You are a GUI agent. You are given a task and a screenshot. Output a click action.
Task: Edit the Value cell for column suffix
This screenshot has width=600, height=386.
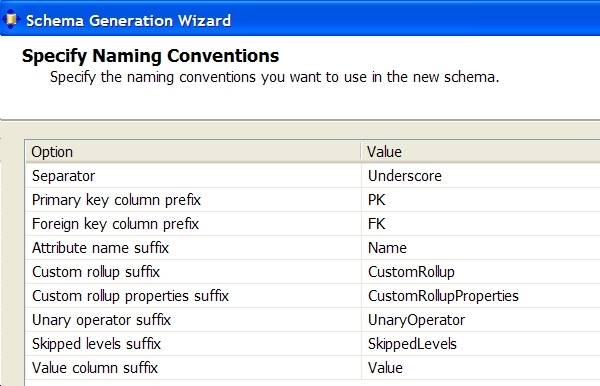pyautogui.click(x=481, y=368)
